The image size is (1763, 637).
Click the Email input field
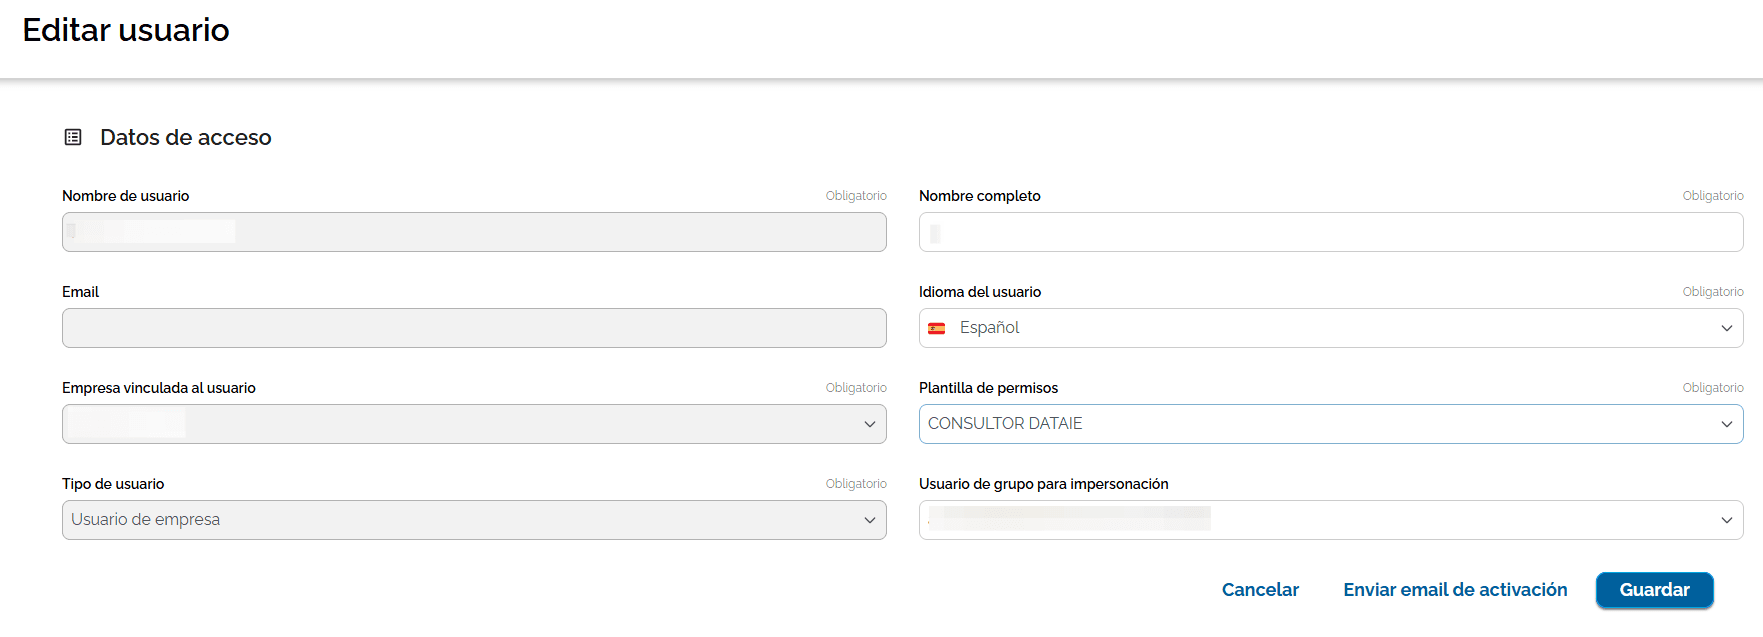click(x=474, y=328)
